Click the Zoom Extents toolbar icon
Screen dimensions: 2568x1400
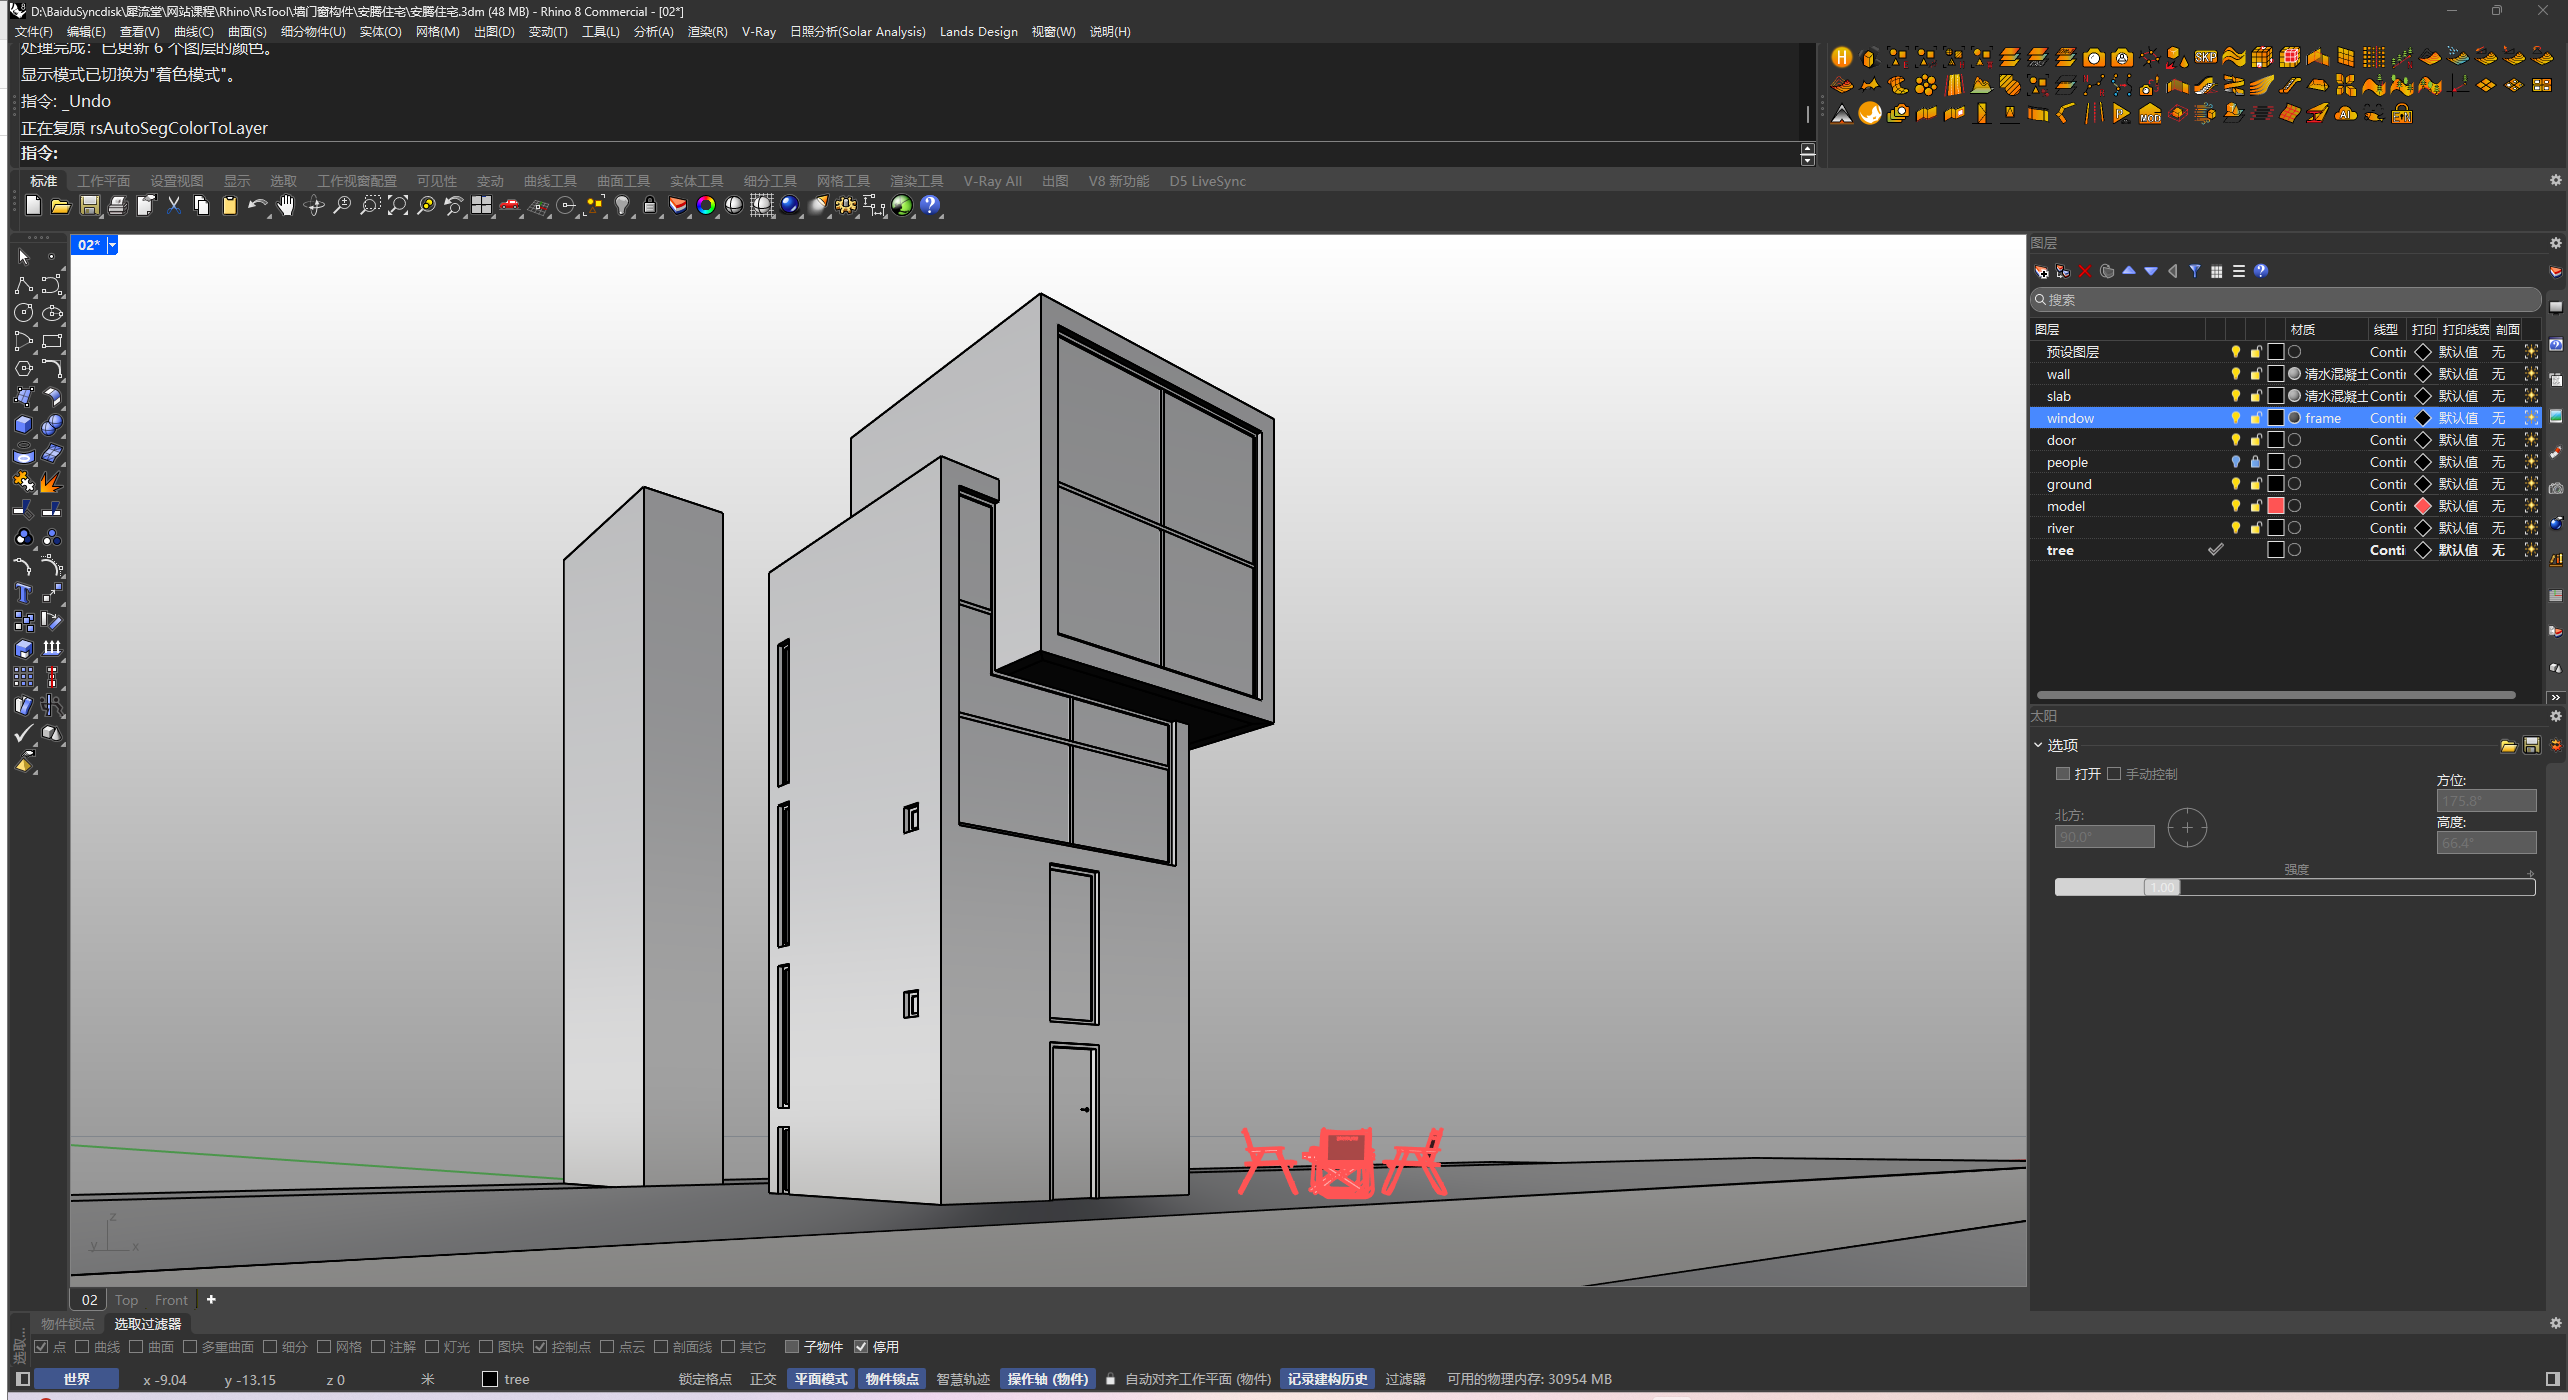tap(398, 205)
